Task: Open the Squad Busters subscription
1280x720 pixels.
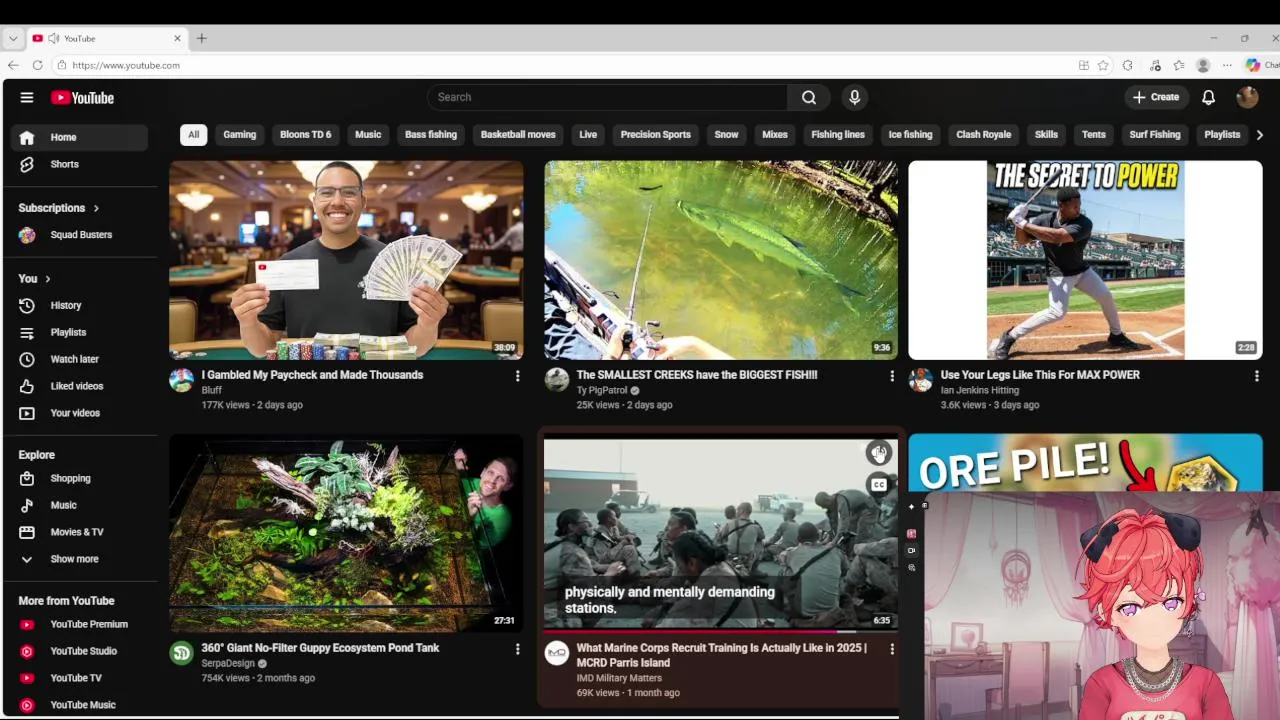Action: click(79, 235)
